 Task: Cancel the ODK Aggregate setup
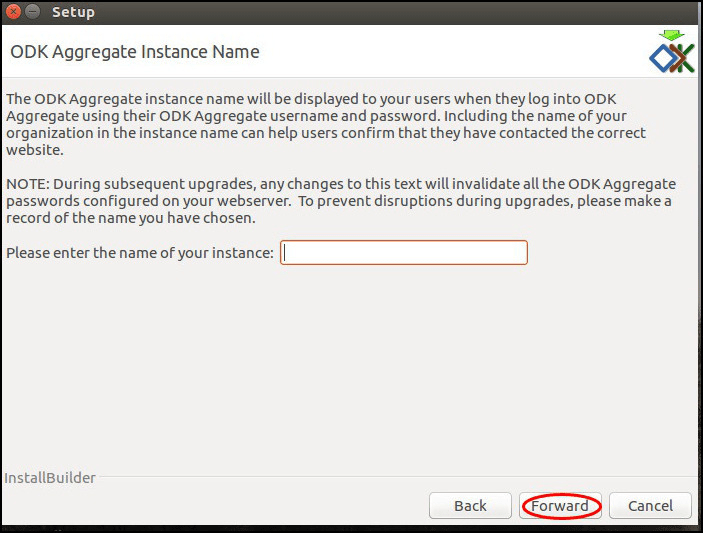(x=650, y=506)
